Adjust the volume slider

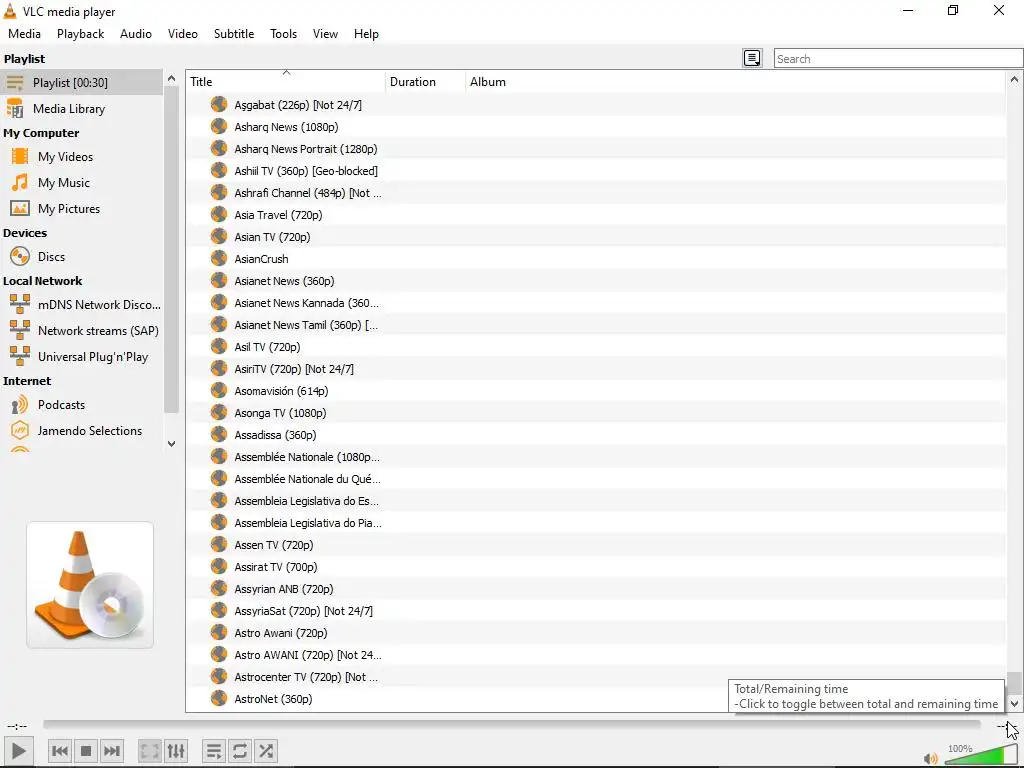click(980, 755)
